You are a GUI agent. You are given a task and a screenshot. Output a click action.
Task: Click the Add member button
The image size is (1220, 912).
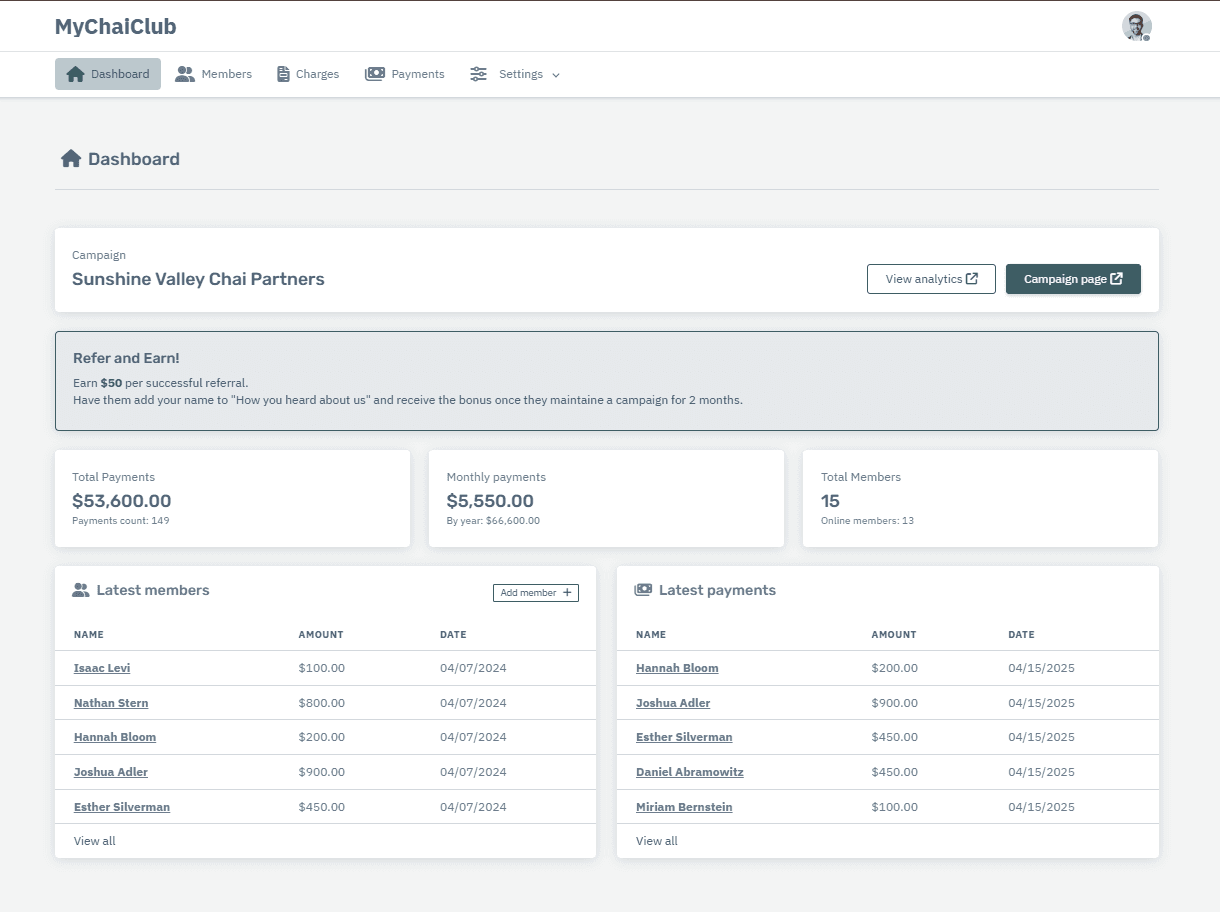[x=536, y=593]
